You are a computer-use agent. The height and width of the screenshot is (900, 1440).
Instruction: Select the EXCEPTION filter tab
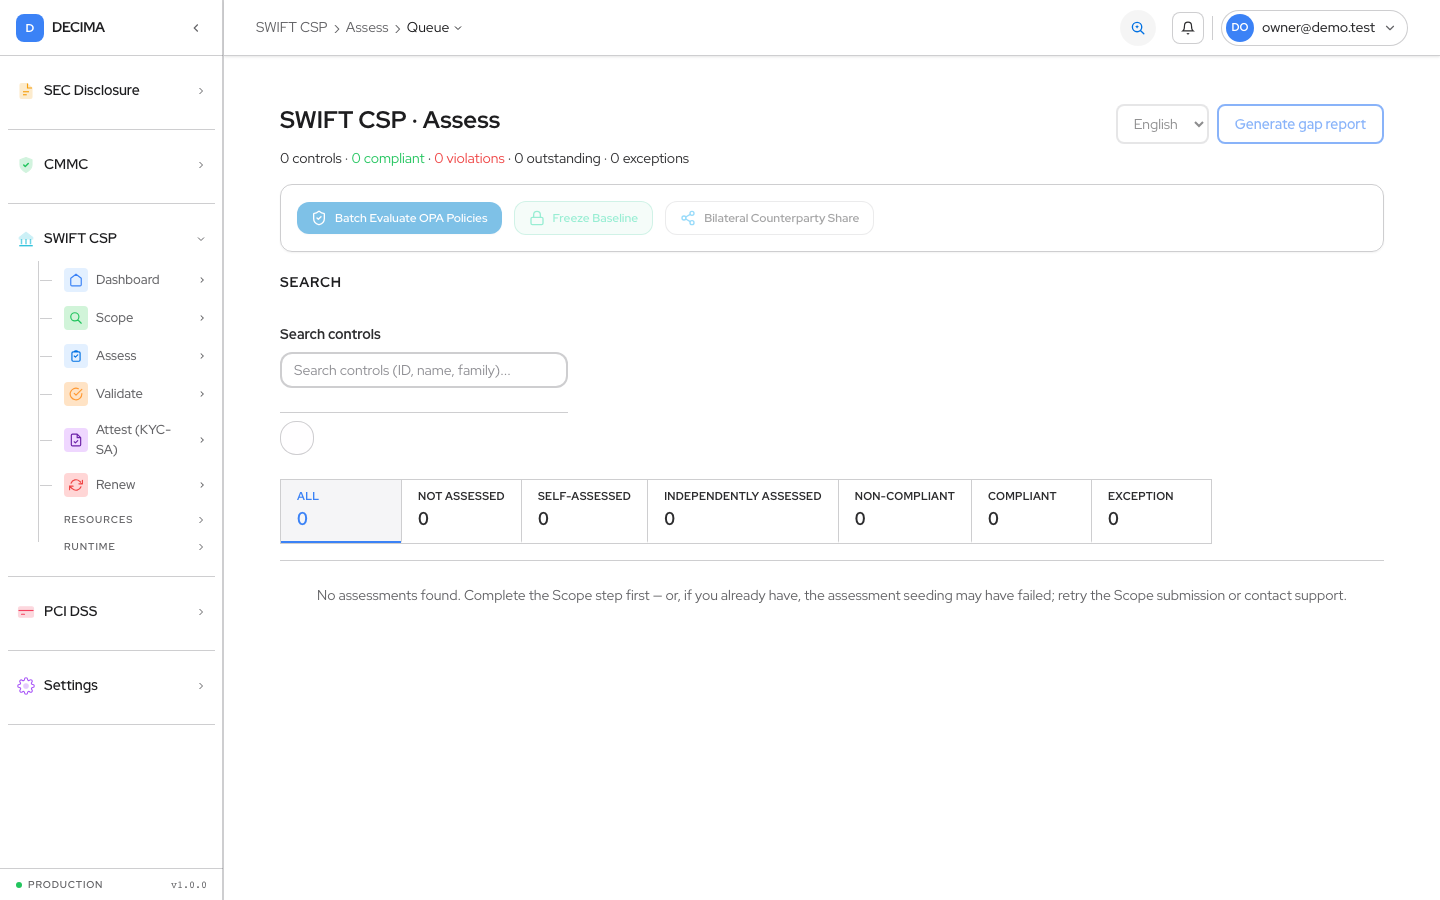(1151, 511)
